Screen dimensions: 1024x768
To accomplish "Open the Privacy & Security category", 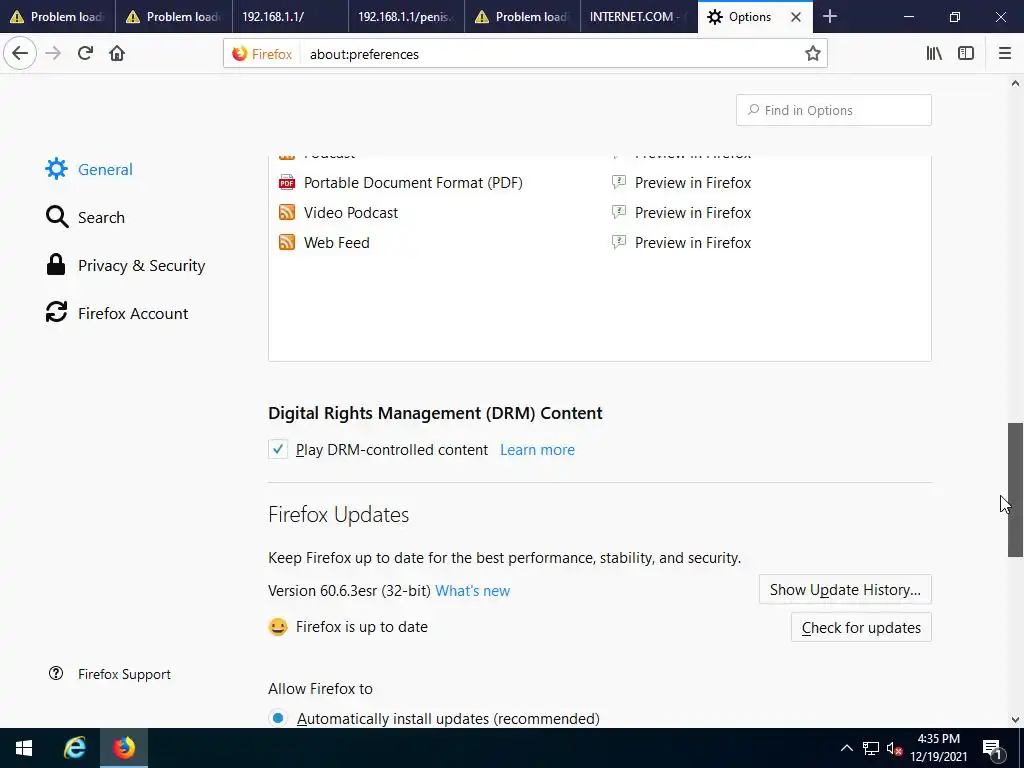I will click(125, 265).
